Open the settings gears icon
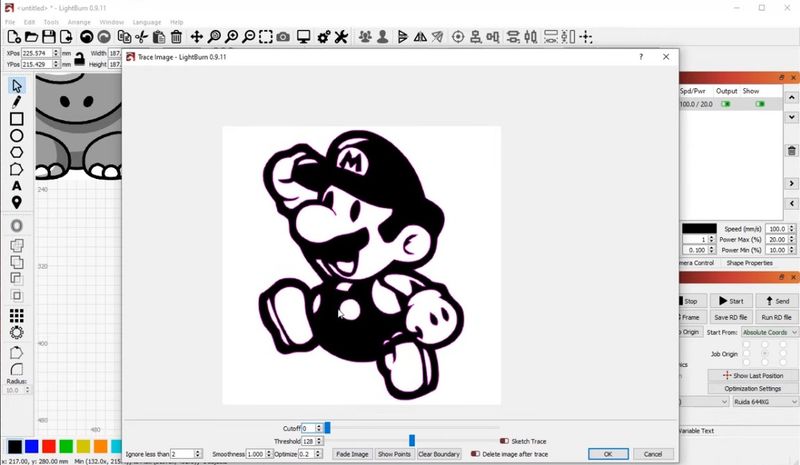The height and width of the screenshot is (465, 800). click(x=324, y=37)
